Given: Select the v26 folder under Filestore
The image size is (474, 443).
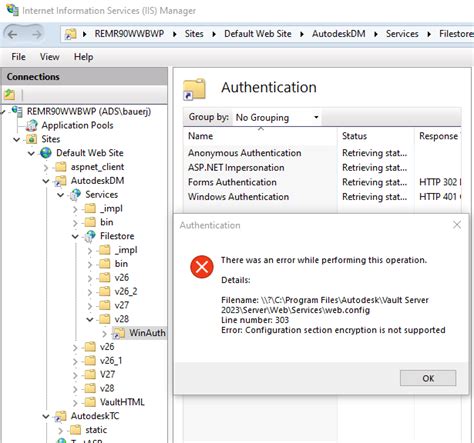Looking at the screenshot, I should point(122,278).
